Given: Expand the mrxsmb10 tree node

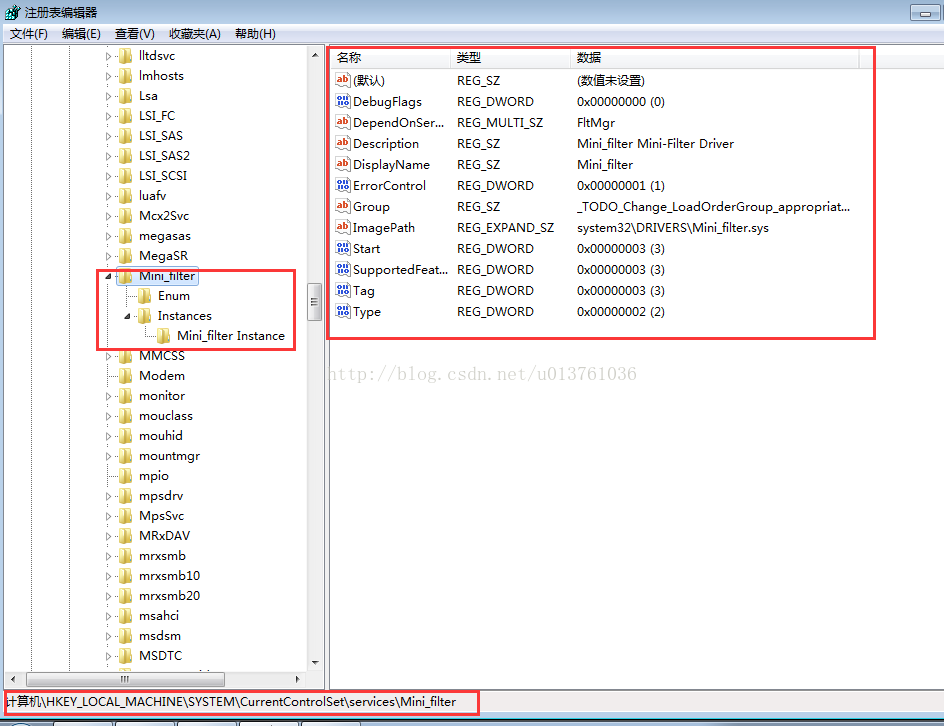Looking at the screenshot, I should pyautogui.click(x=108, y=576).
